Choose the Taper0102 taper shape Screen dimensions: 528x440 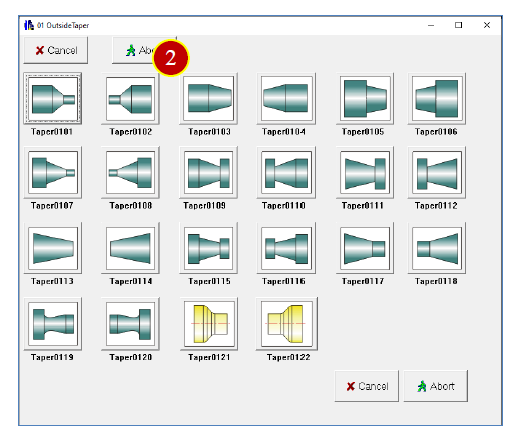point(130,99)
